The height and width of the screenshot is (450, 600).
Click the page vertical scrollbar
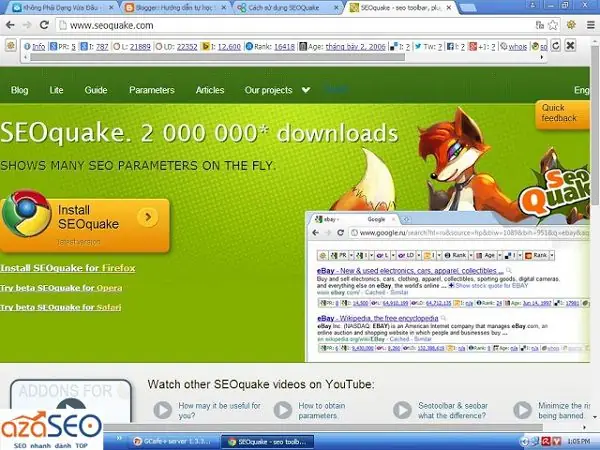coord(595,126)
